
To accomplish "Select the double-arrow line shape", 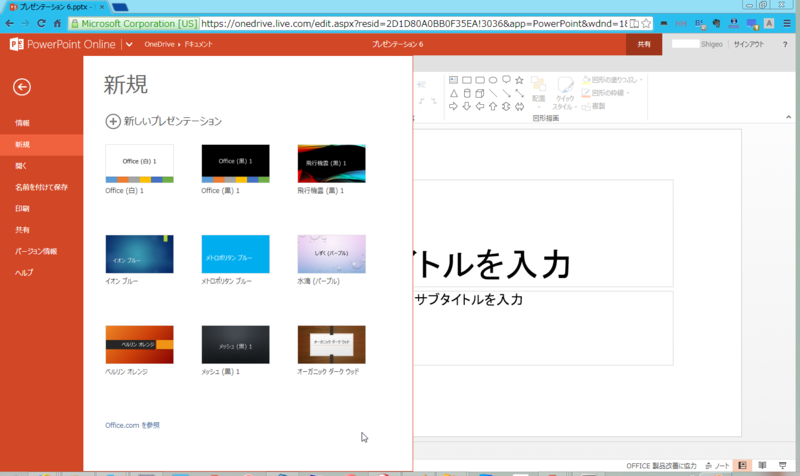I will pos(519,93).
